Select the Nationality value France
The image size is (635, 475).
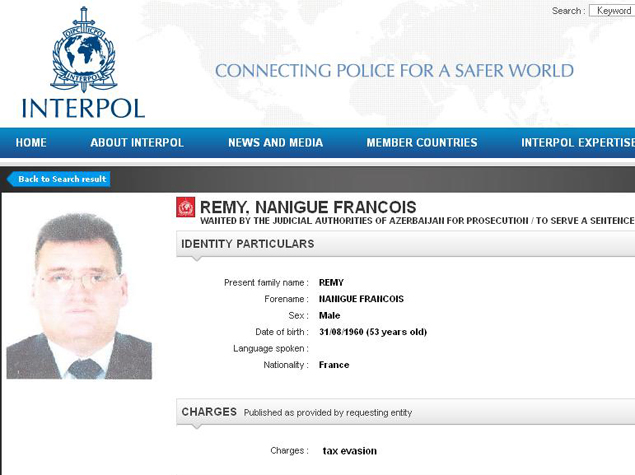(x=334, y=365)
